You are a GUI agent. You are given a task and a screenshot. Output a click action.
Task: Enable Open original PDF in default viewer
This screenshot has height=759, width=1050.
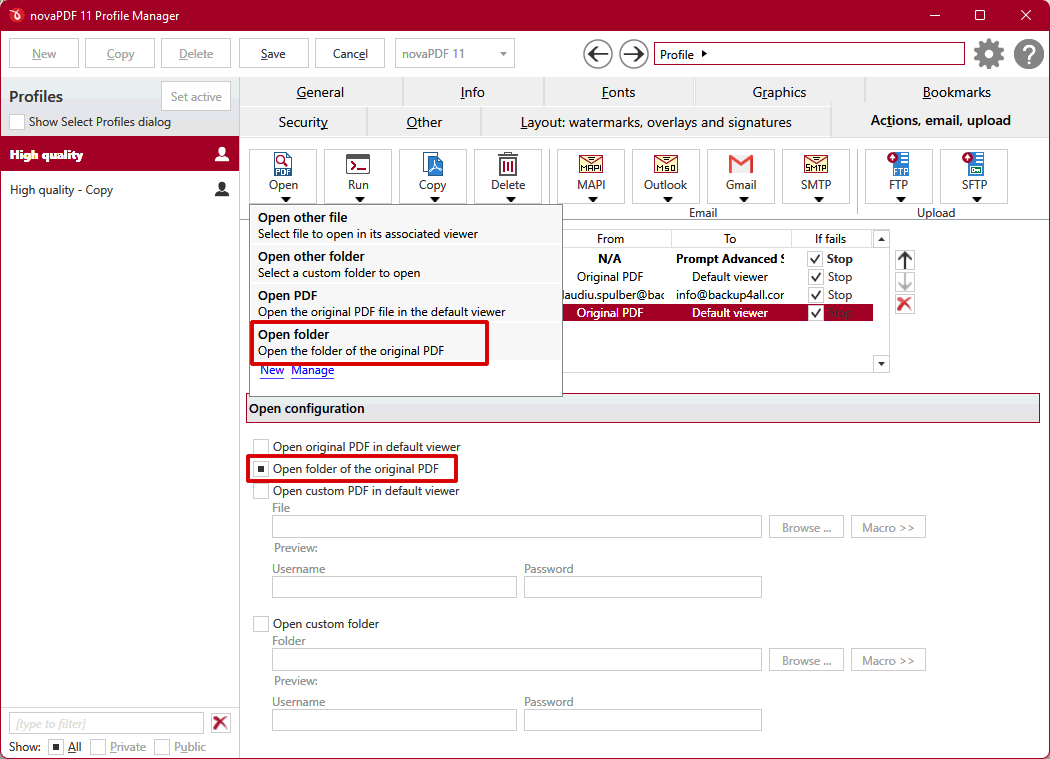(x=261, y=447)
